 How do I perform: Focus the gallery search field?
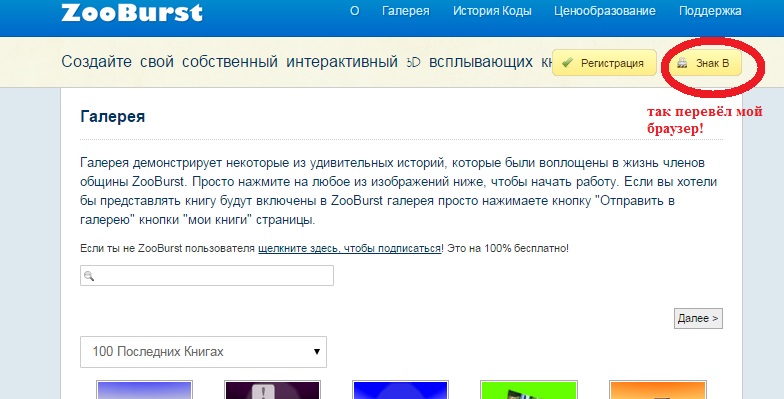tap(206, 276)
